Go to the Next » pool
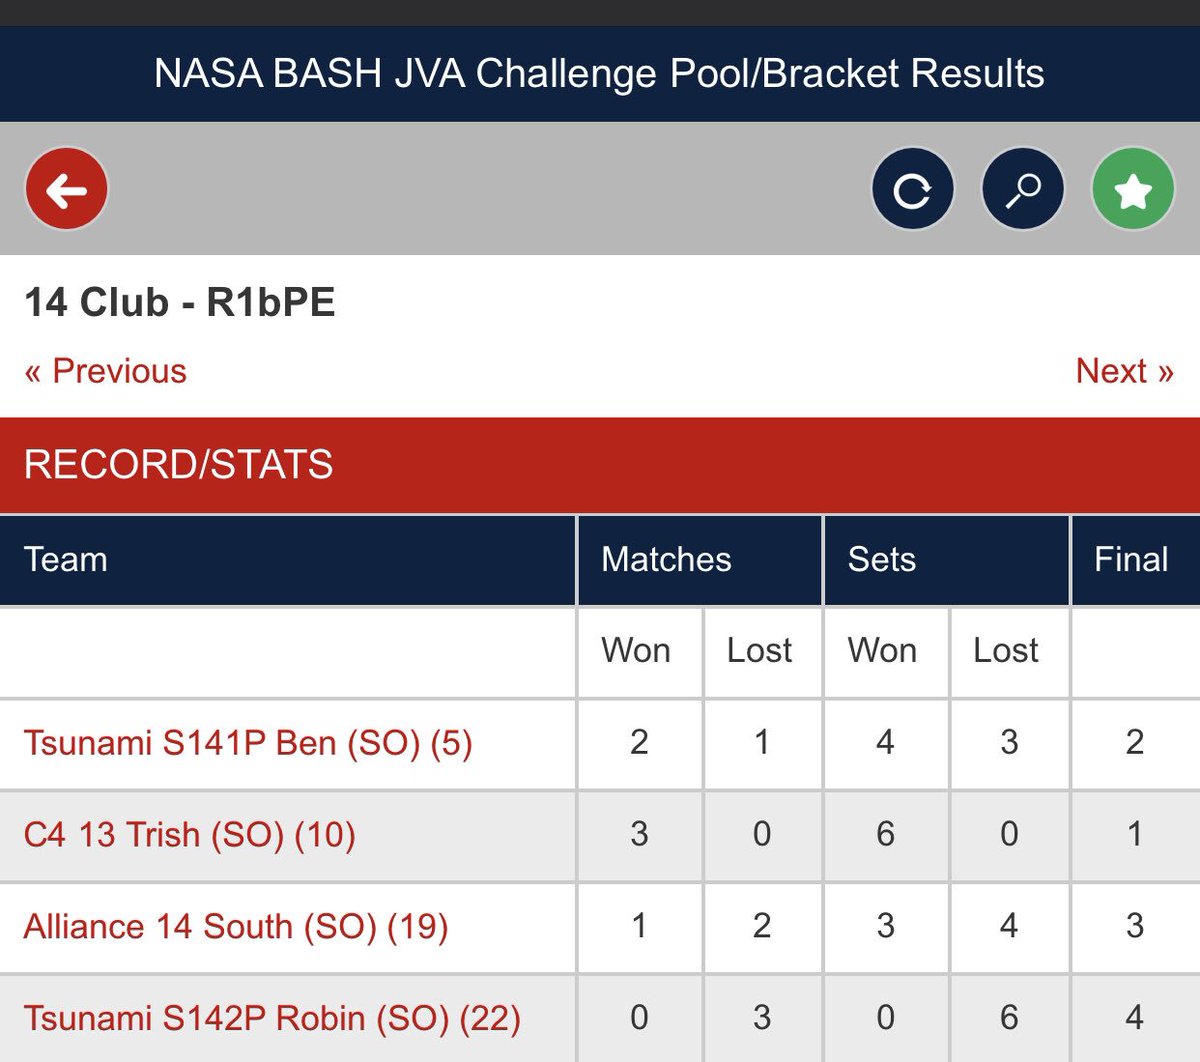The height and width of the screenshot is (1062, 1200). pyautogui.click(x=1124, y=371)
